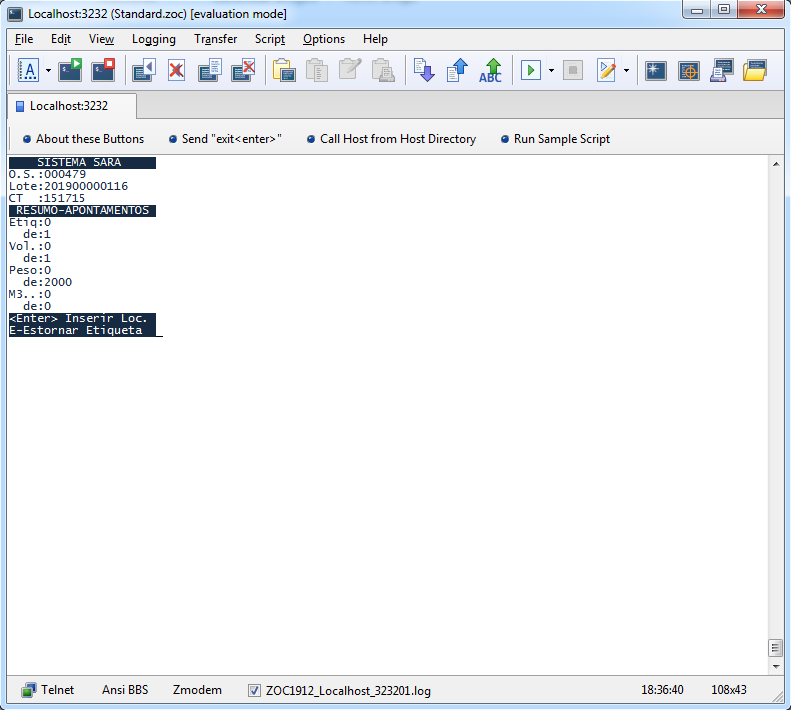
Task: Open the File menu
Action: (x=24, y=39)
